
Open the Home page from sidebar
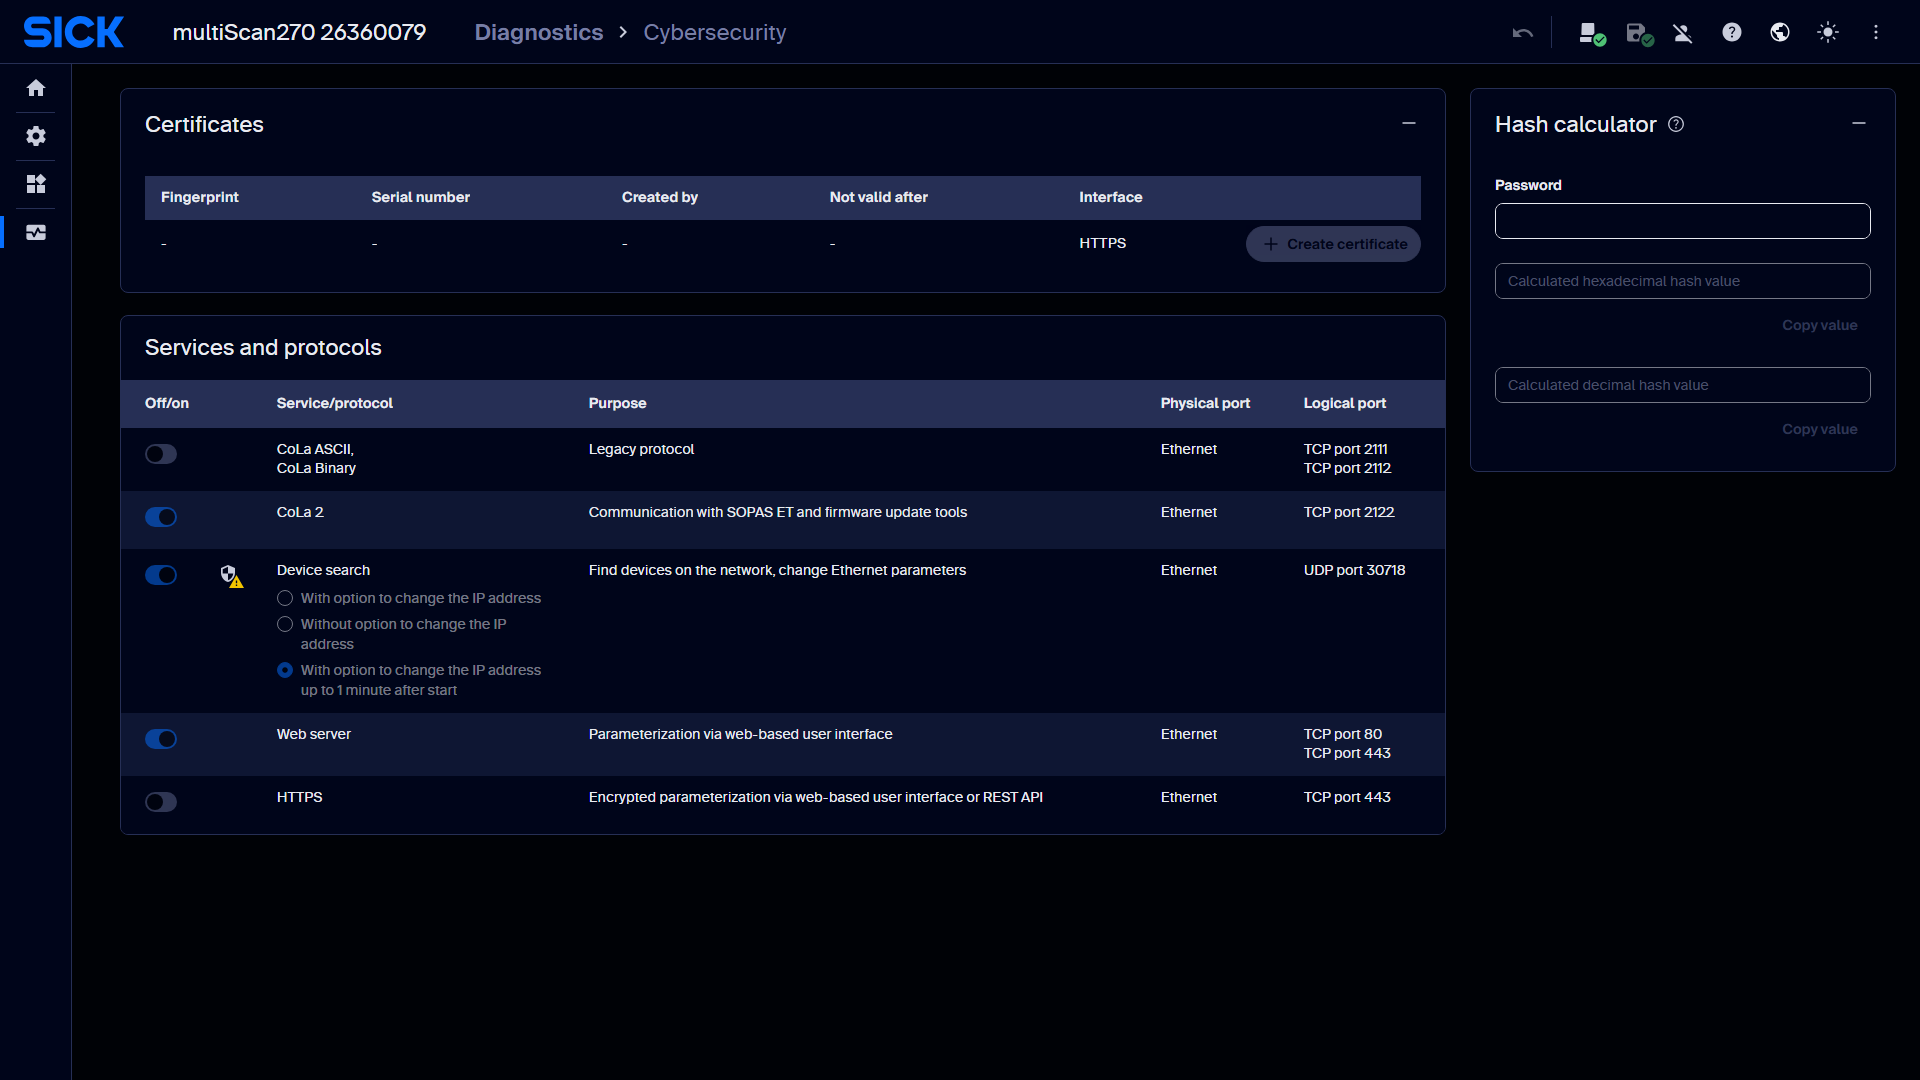tap(36, 88)
